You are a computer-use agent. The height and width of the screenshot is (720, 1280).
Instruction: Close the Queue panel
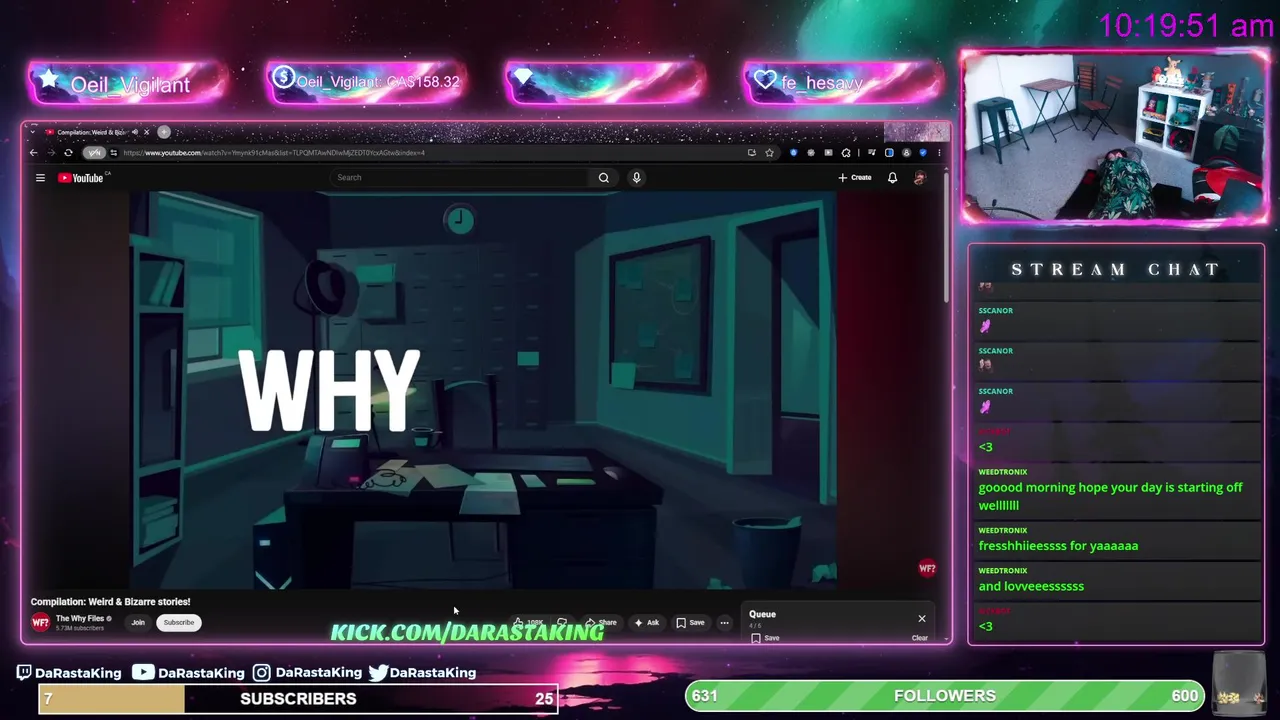point(922,618)
